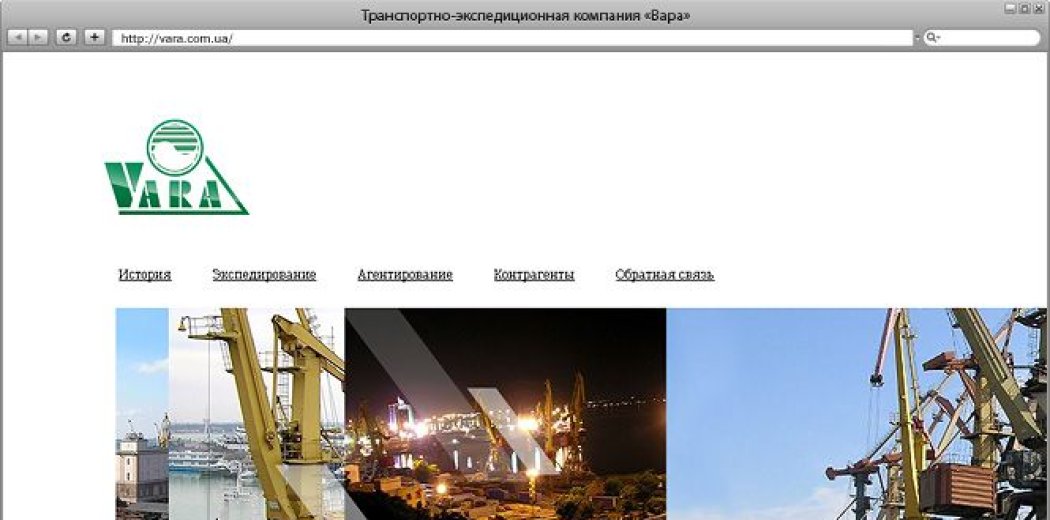Click the browser search field
1050x520 pixels.
click(982, 38)
